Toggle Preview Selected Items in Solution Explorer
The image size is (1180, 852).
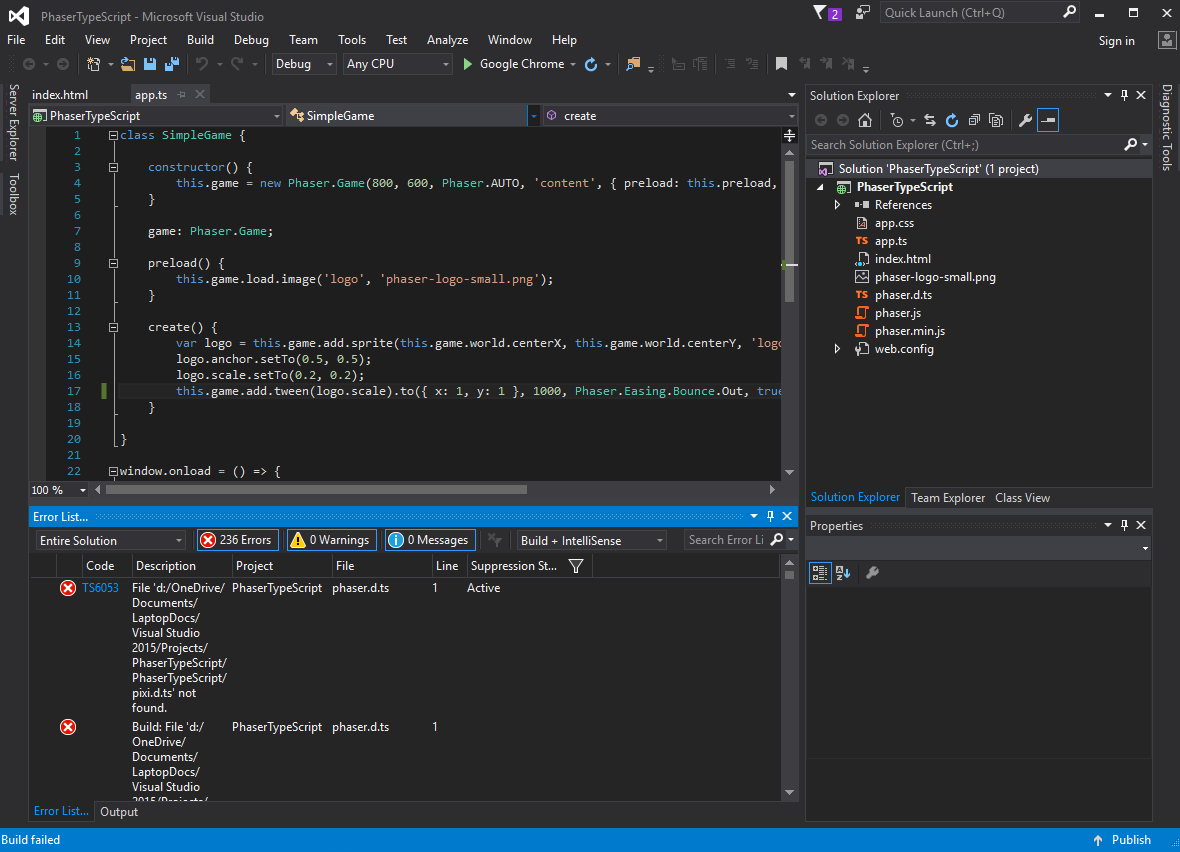click(1048, 120)
